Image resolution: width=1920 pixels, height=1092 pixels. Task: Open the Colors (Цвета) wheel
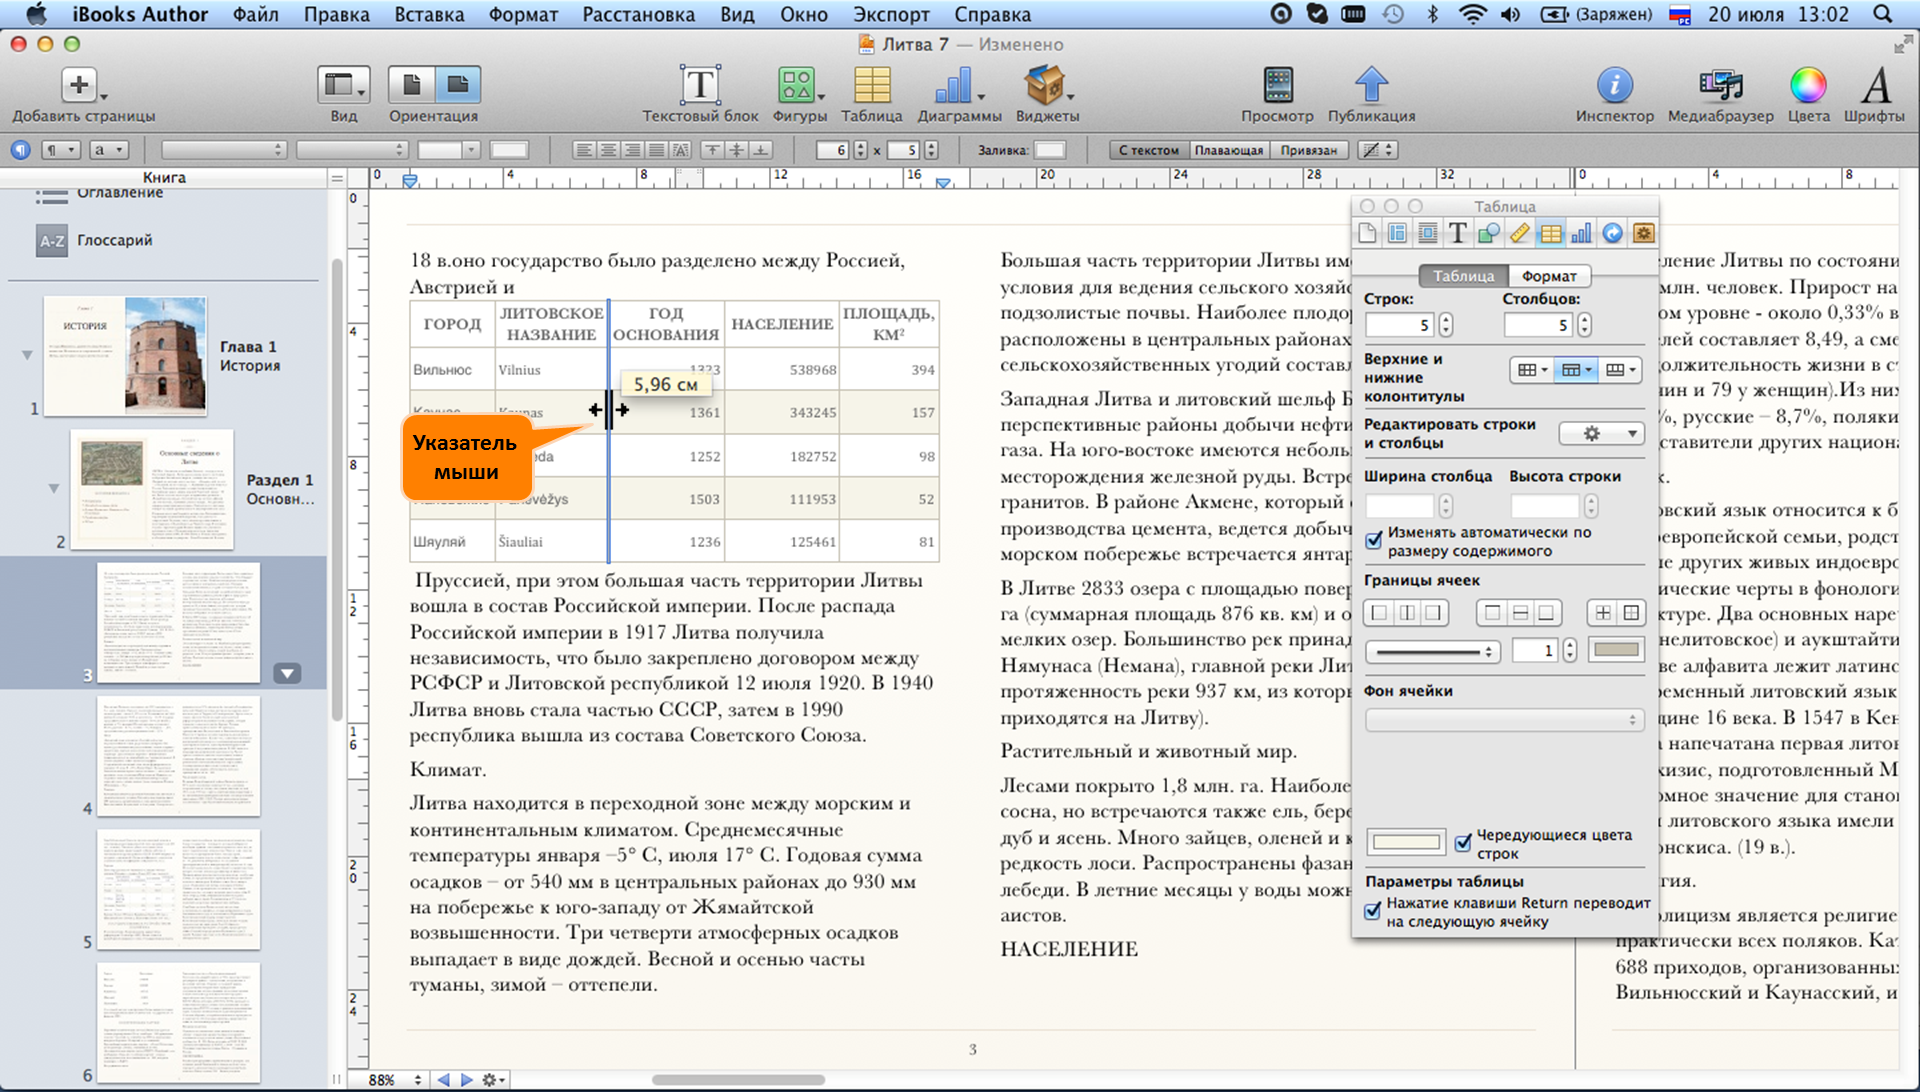tap(1808, 86)
